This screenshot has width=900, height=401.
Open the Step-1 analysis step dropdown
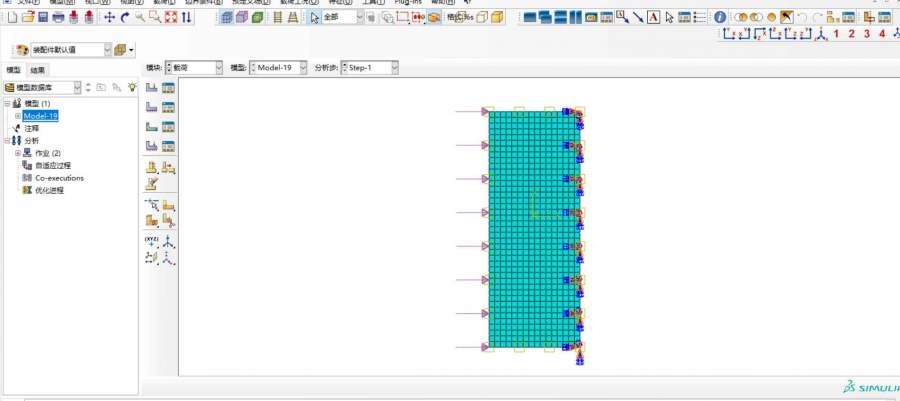[370, 67]
